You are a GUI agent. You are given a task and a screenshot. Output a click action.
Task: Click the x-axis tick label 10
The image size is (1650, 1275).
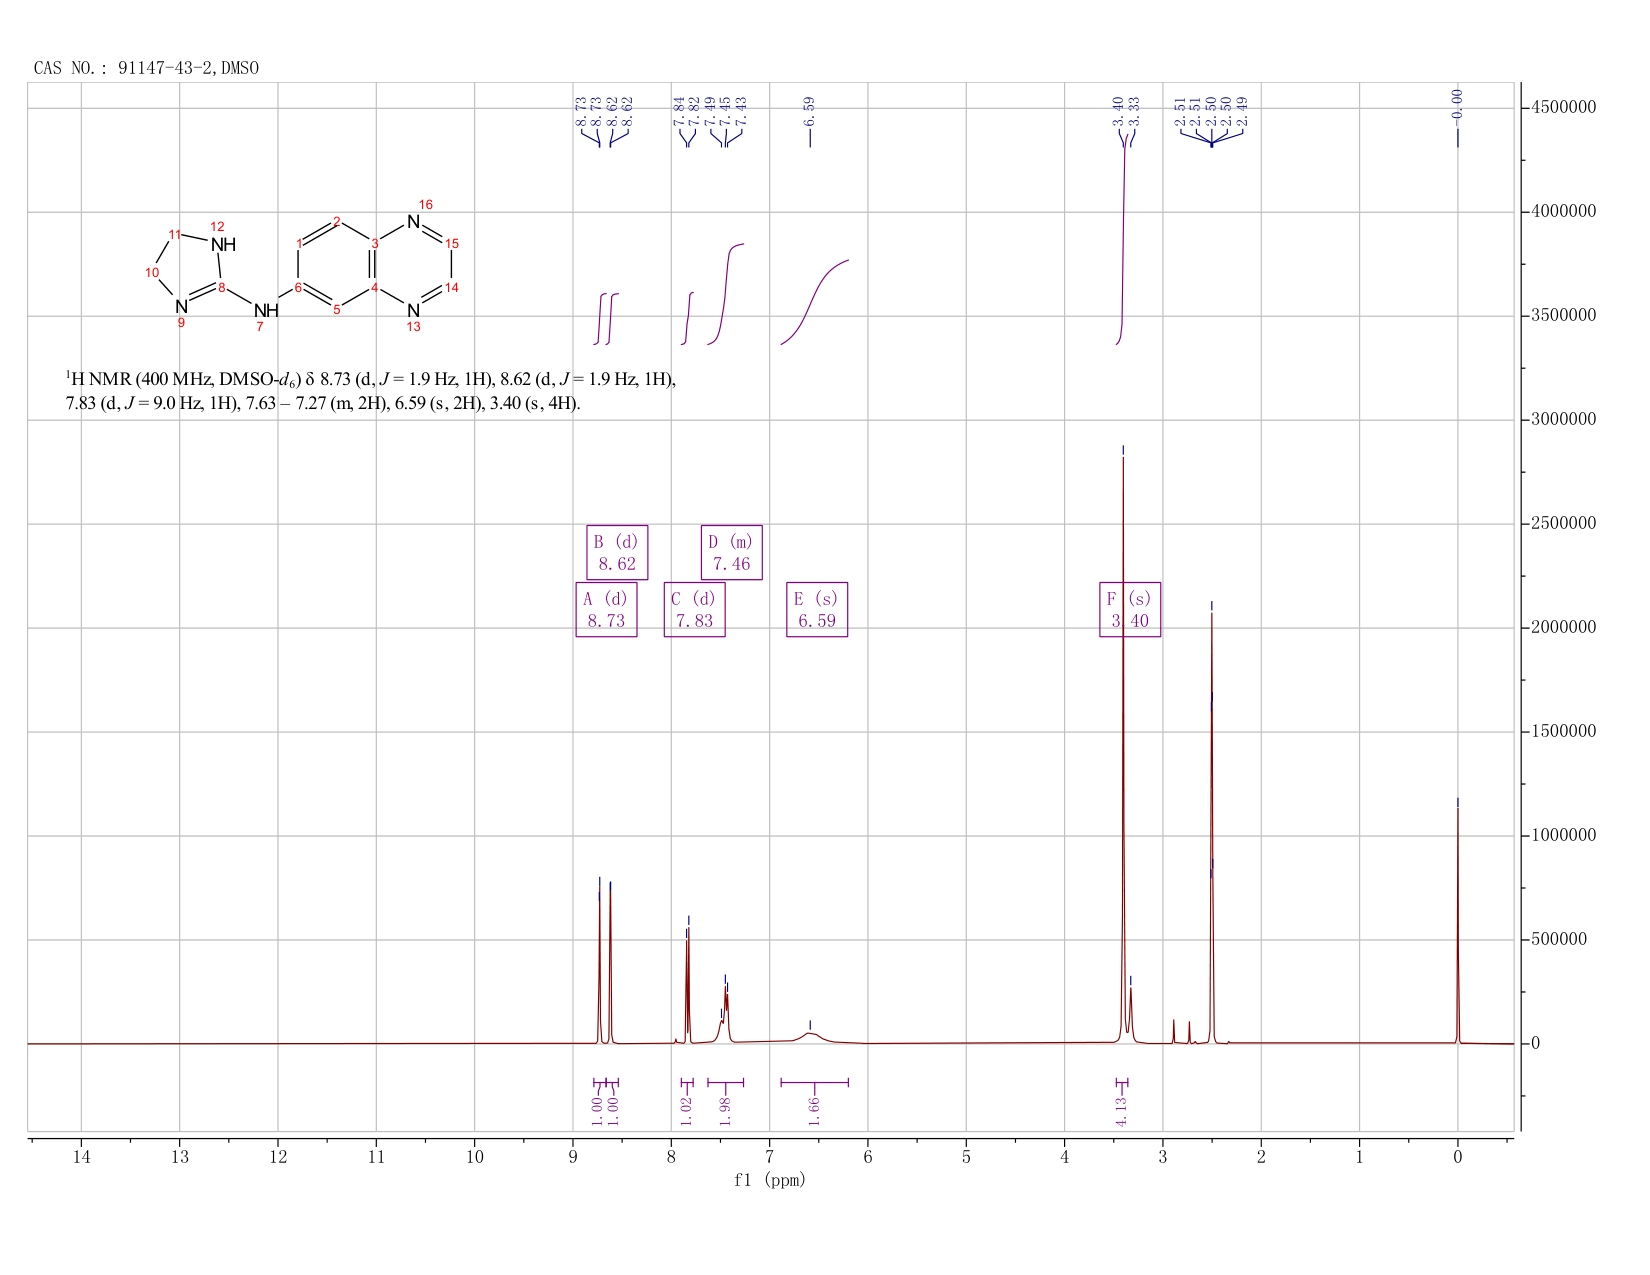tap(474, 1157)
